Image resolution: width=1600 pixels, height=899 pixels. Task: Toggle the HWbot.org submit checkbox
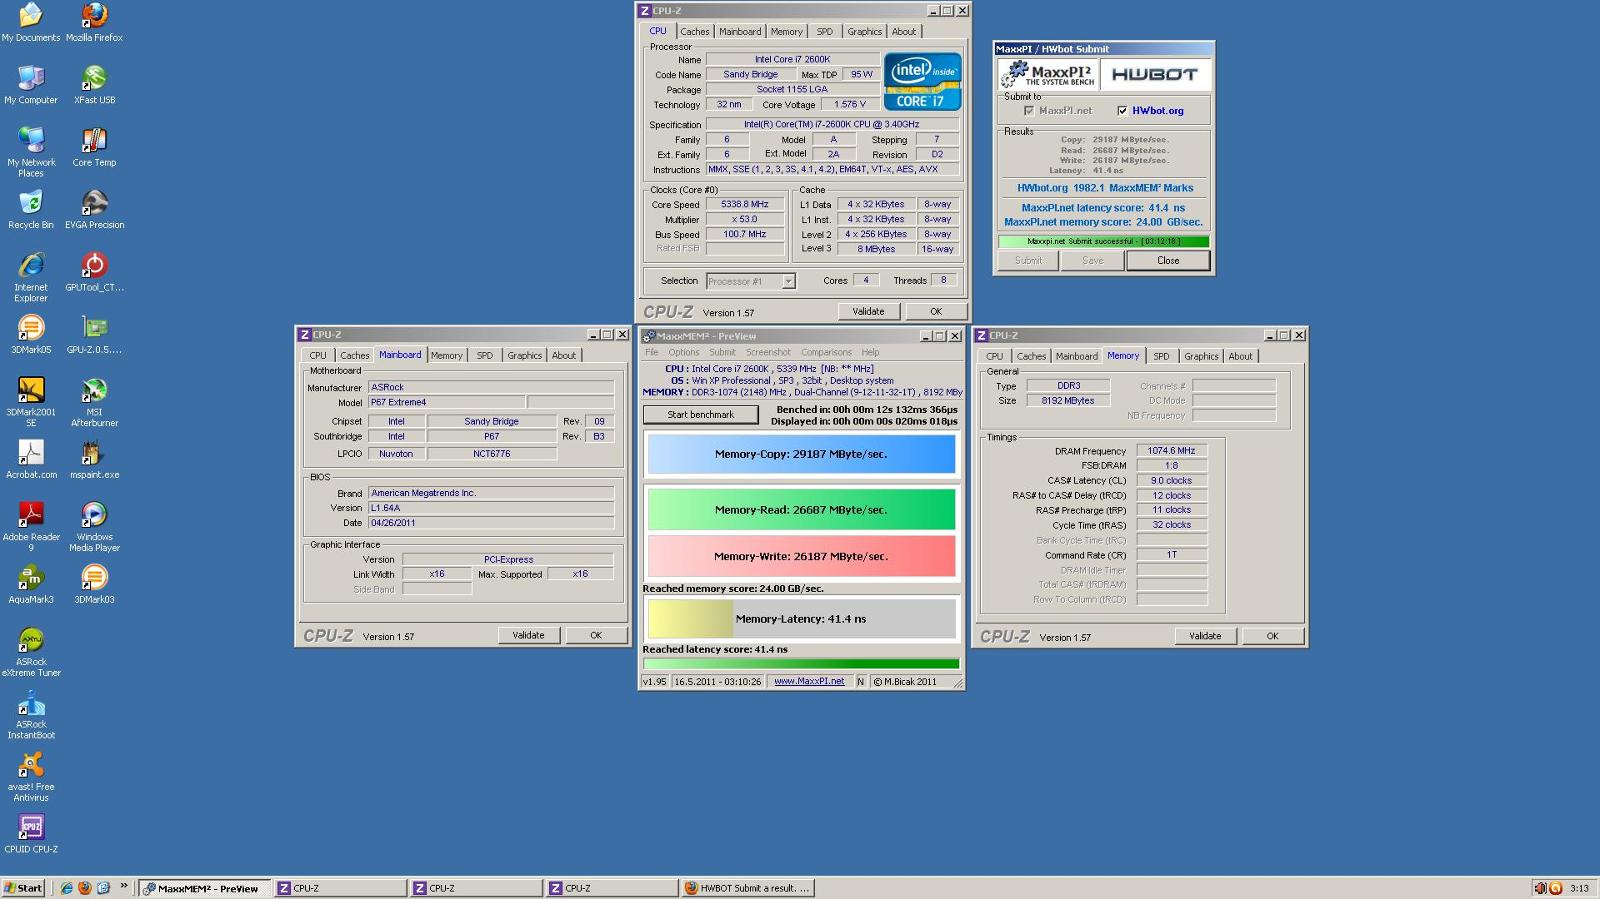coord(1122,111)
